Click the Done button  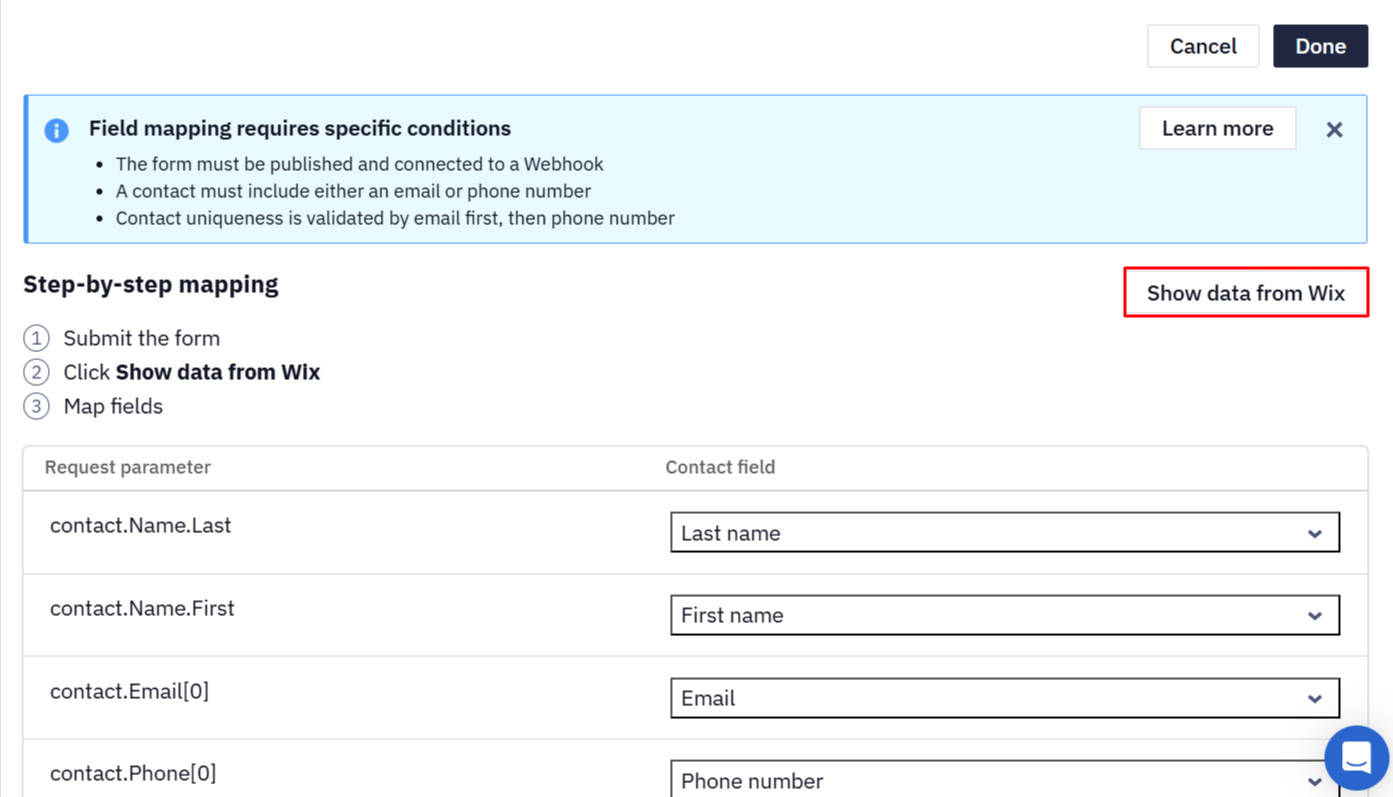[1320, 46]
